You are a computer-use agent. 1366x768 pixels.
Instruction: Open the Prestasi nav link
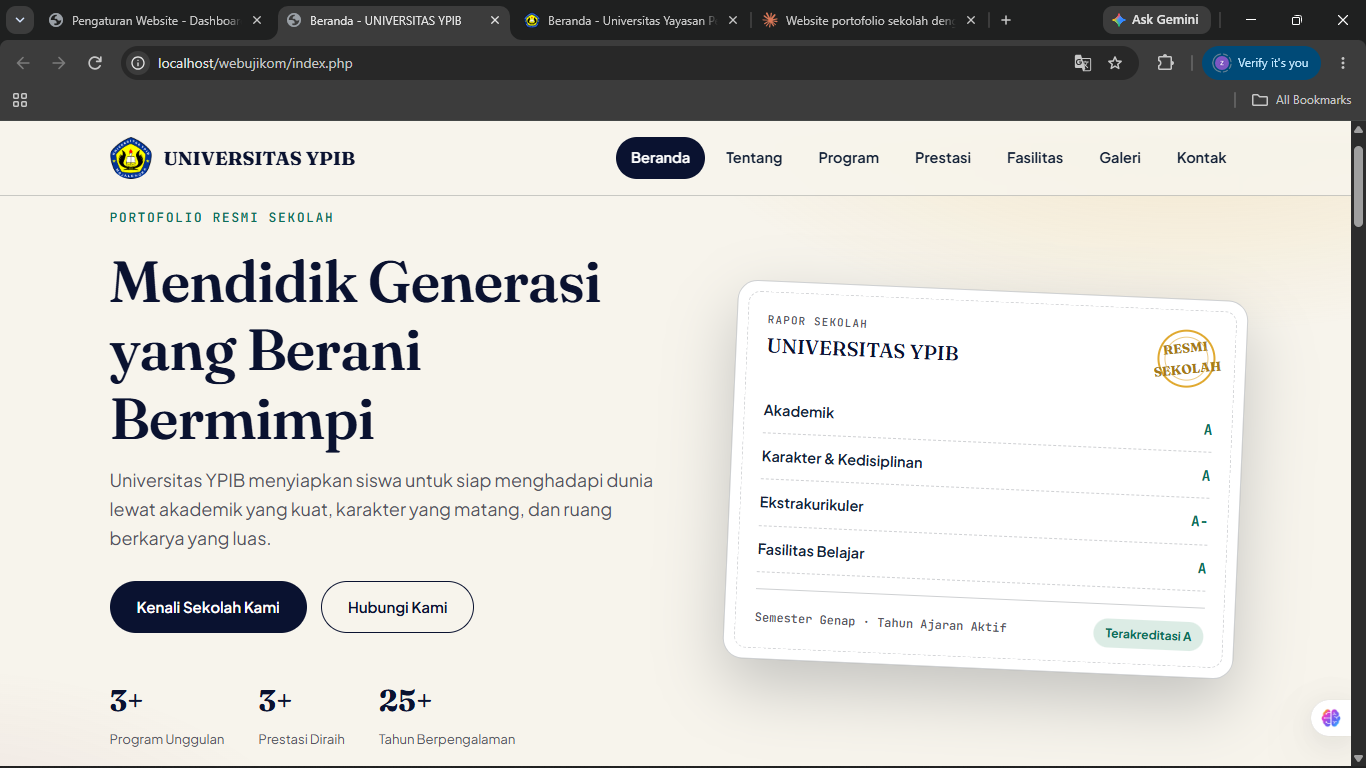pos(943,158)
